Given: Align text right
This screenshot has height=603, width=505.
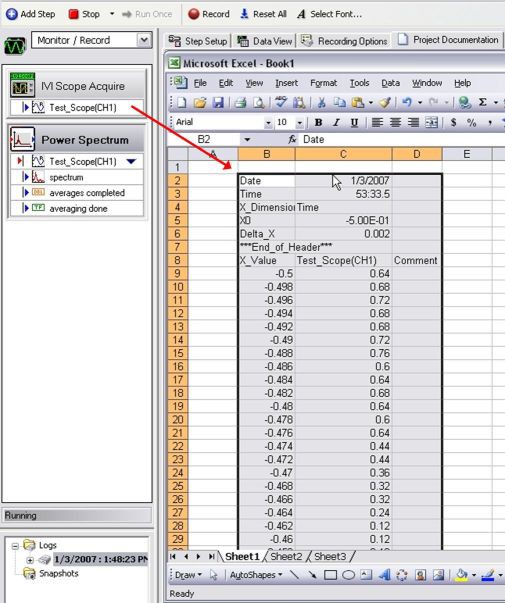Looking at the screenshot, I should 413,123.
